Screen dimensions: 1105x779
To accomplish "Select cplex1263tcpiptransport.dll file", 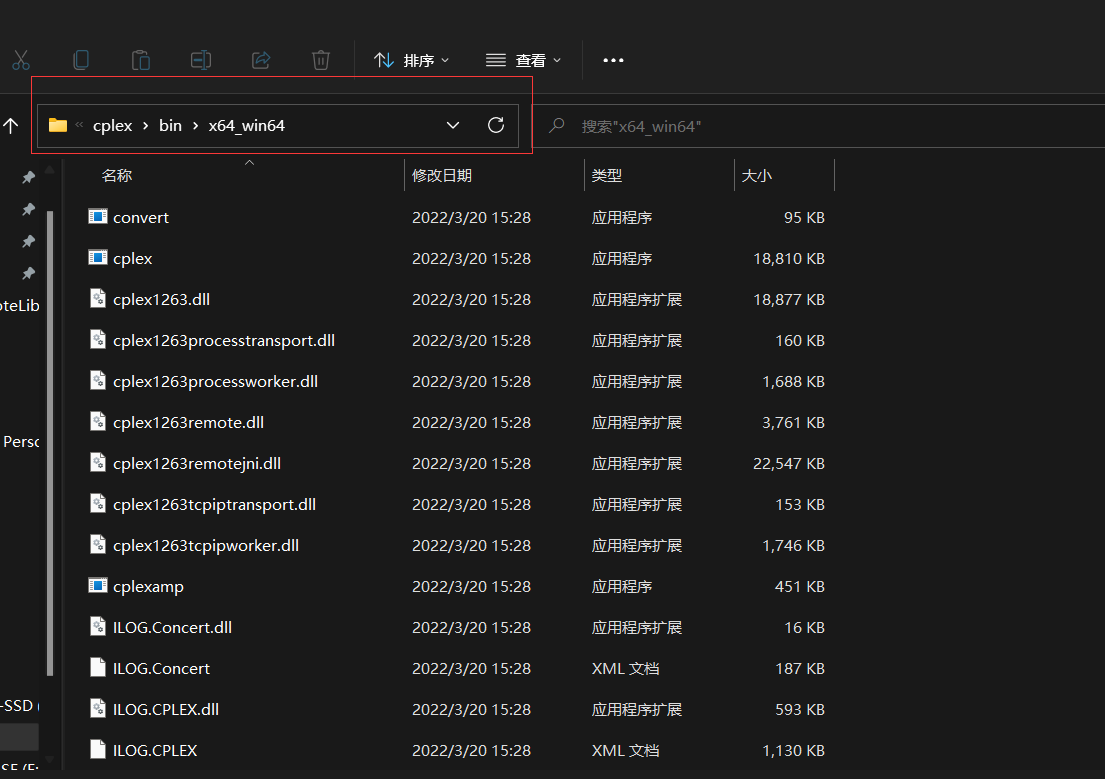I will pyautogui.click(x=457, y=504).
